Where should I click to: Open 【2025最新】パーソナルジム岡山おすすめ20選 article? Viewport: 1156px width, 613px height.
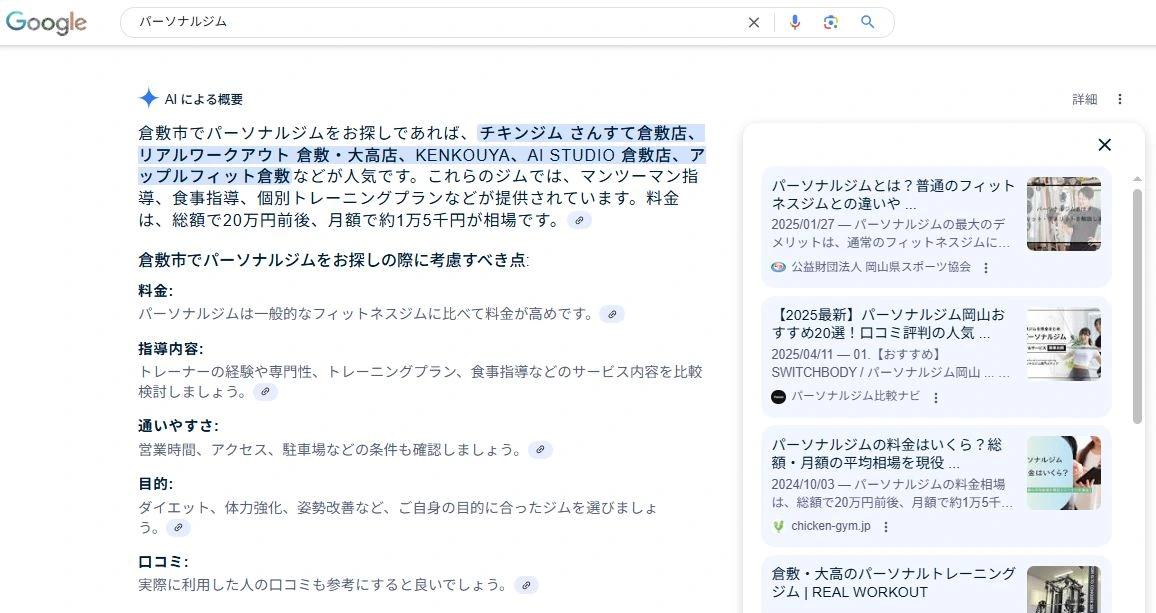[888, 324]
